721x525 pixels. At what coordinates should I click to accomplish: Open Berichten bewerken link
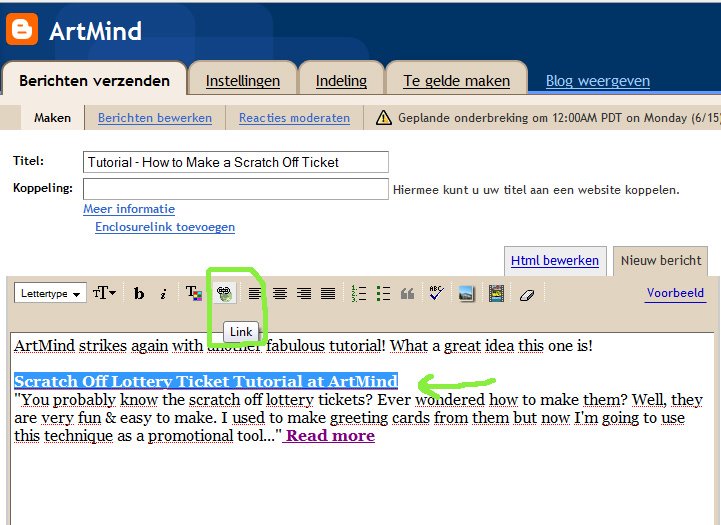pos(155,118)
